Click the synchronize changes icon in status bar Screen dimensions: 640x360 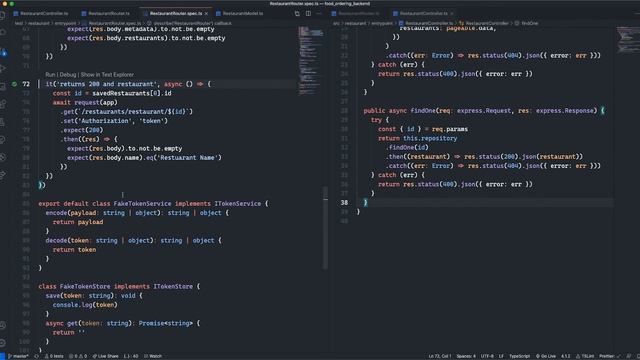click(x=36, y=356)
